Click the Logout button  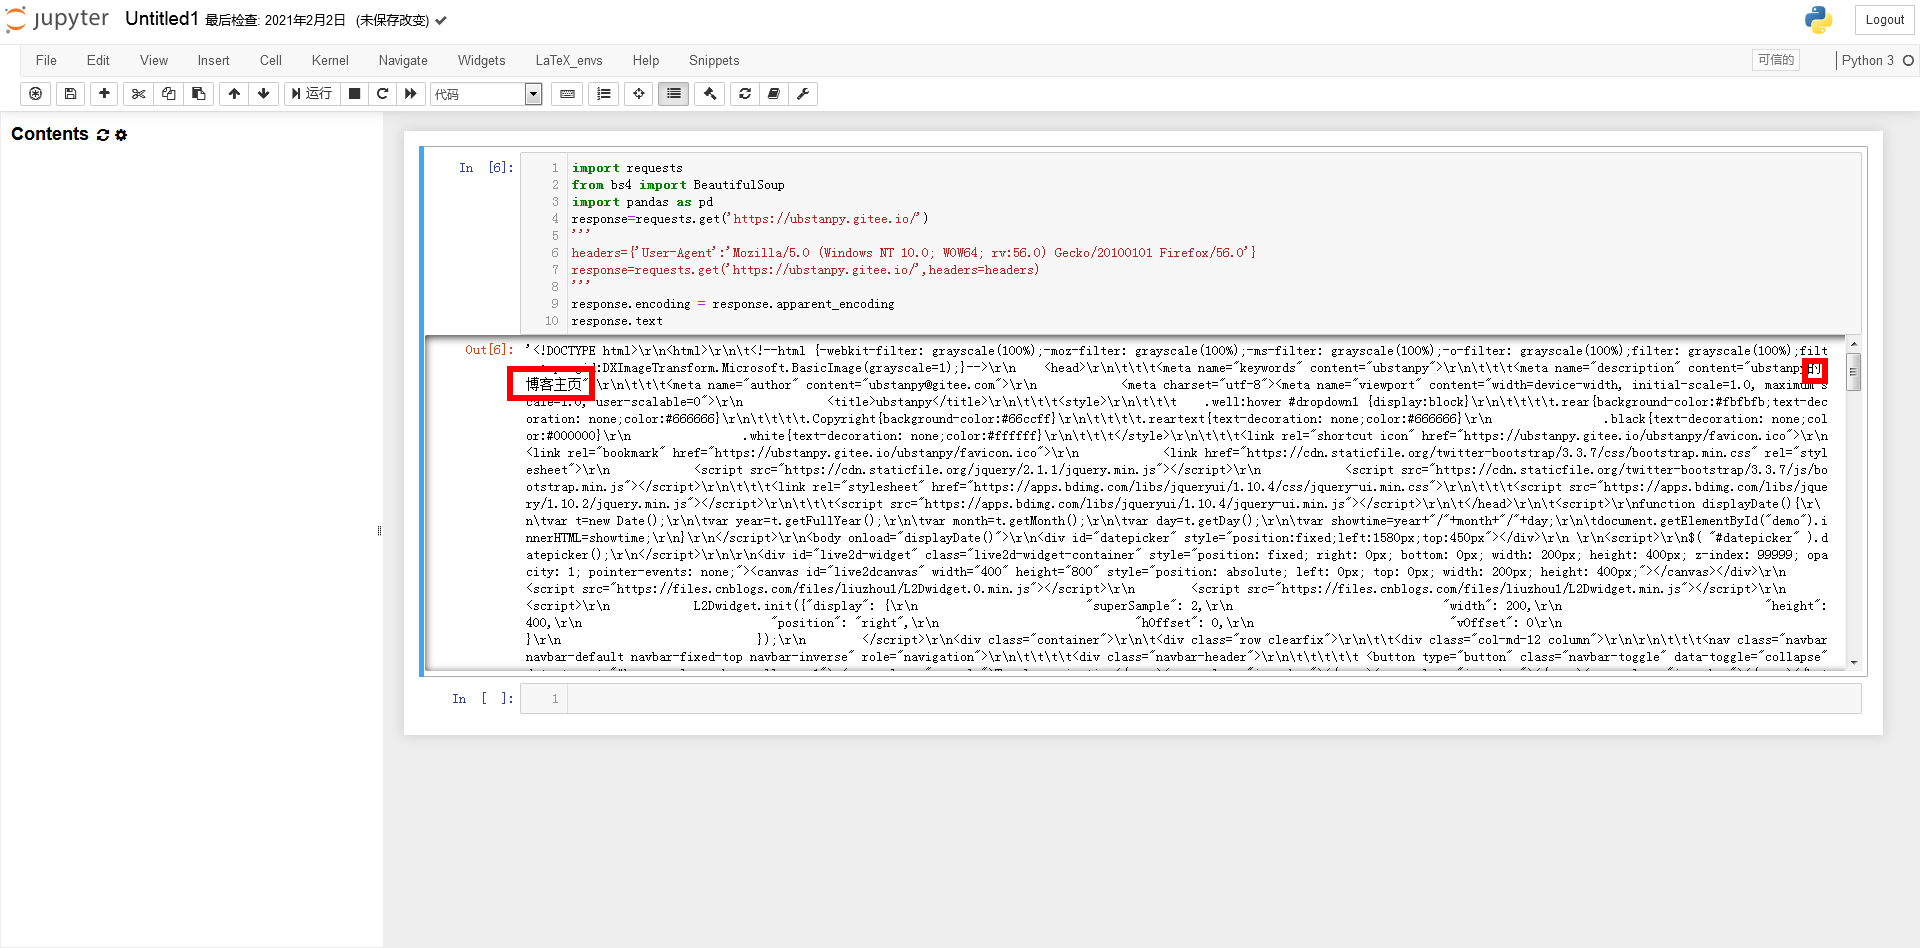coord(1884,20)
